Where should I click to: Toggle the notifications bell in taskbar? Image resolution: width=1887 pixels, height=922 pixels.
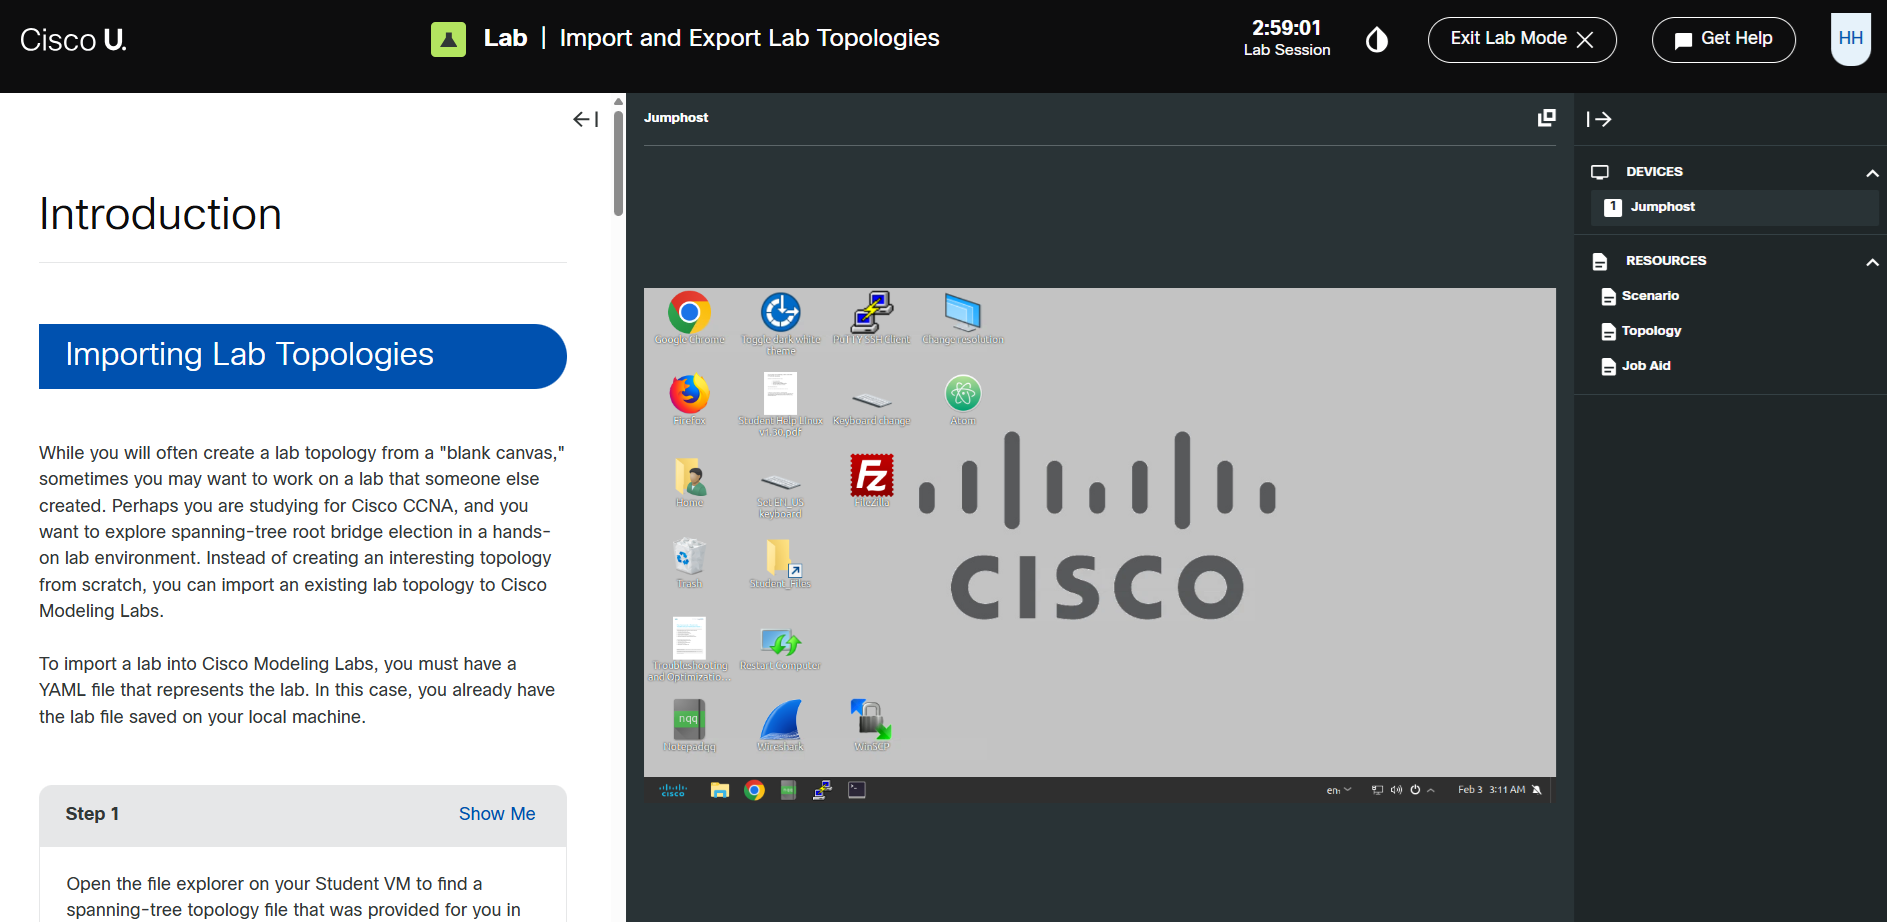point(1537,790)
